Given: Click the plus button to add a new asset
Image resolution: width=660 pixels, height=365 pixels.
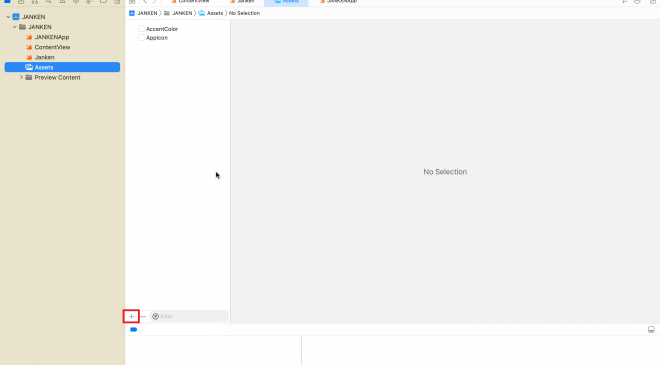Looking at the screenshot, I should (131, 317).
